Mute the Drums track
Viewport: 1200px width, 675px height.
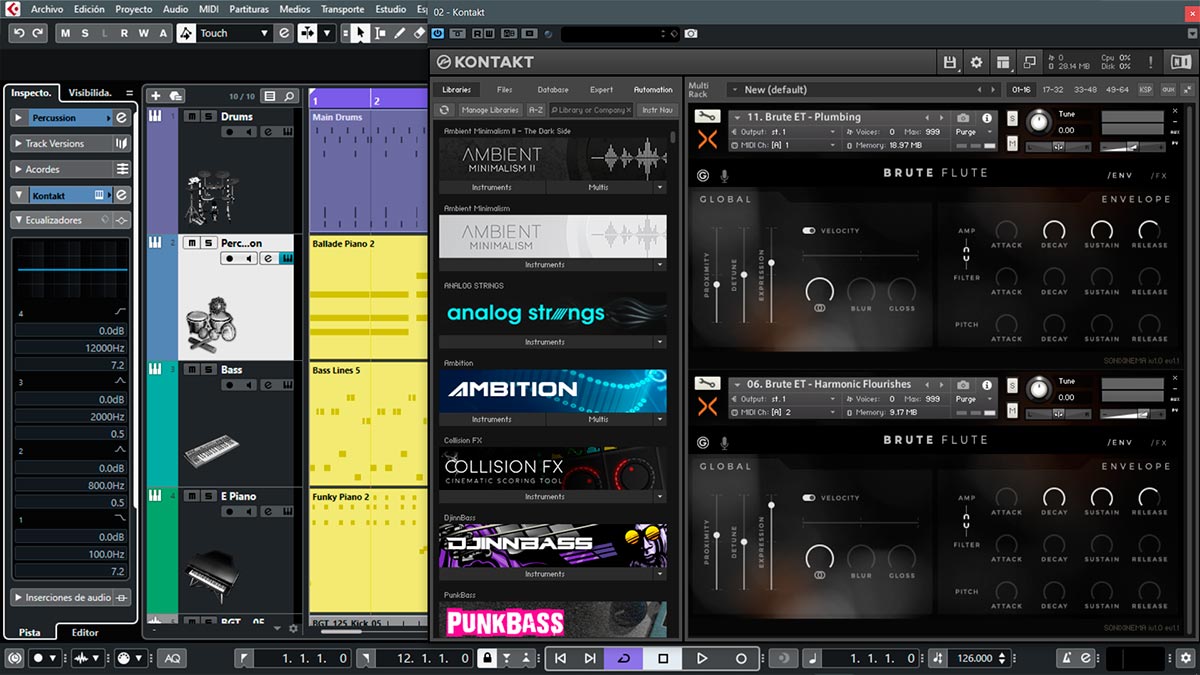click(192, 116)
